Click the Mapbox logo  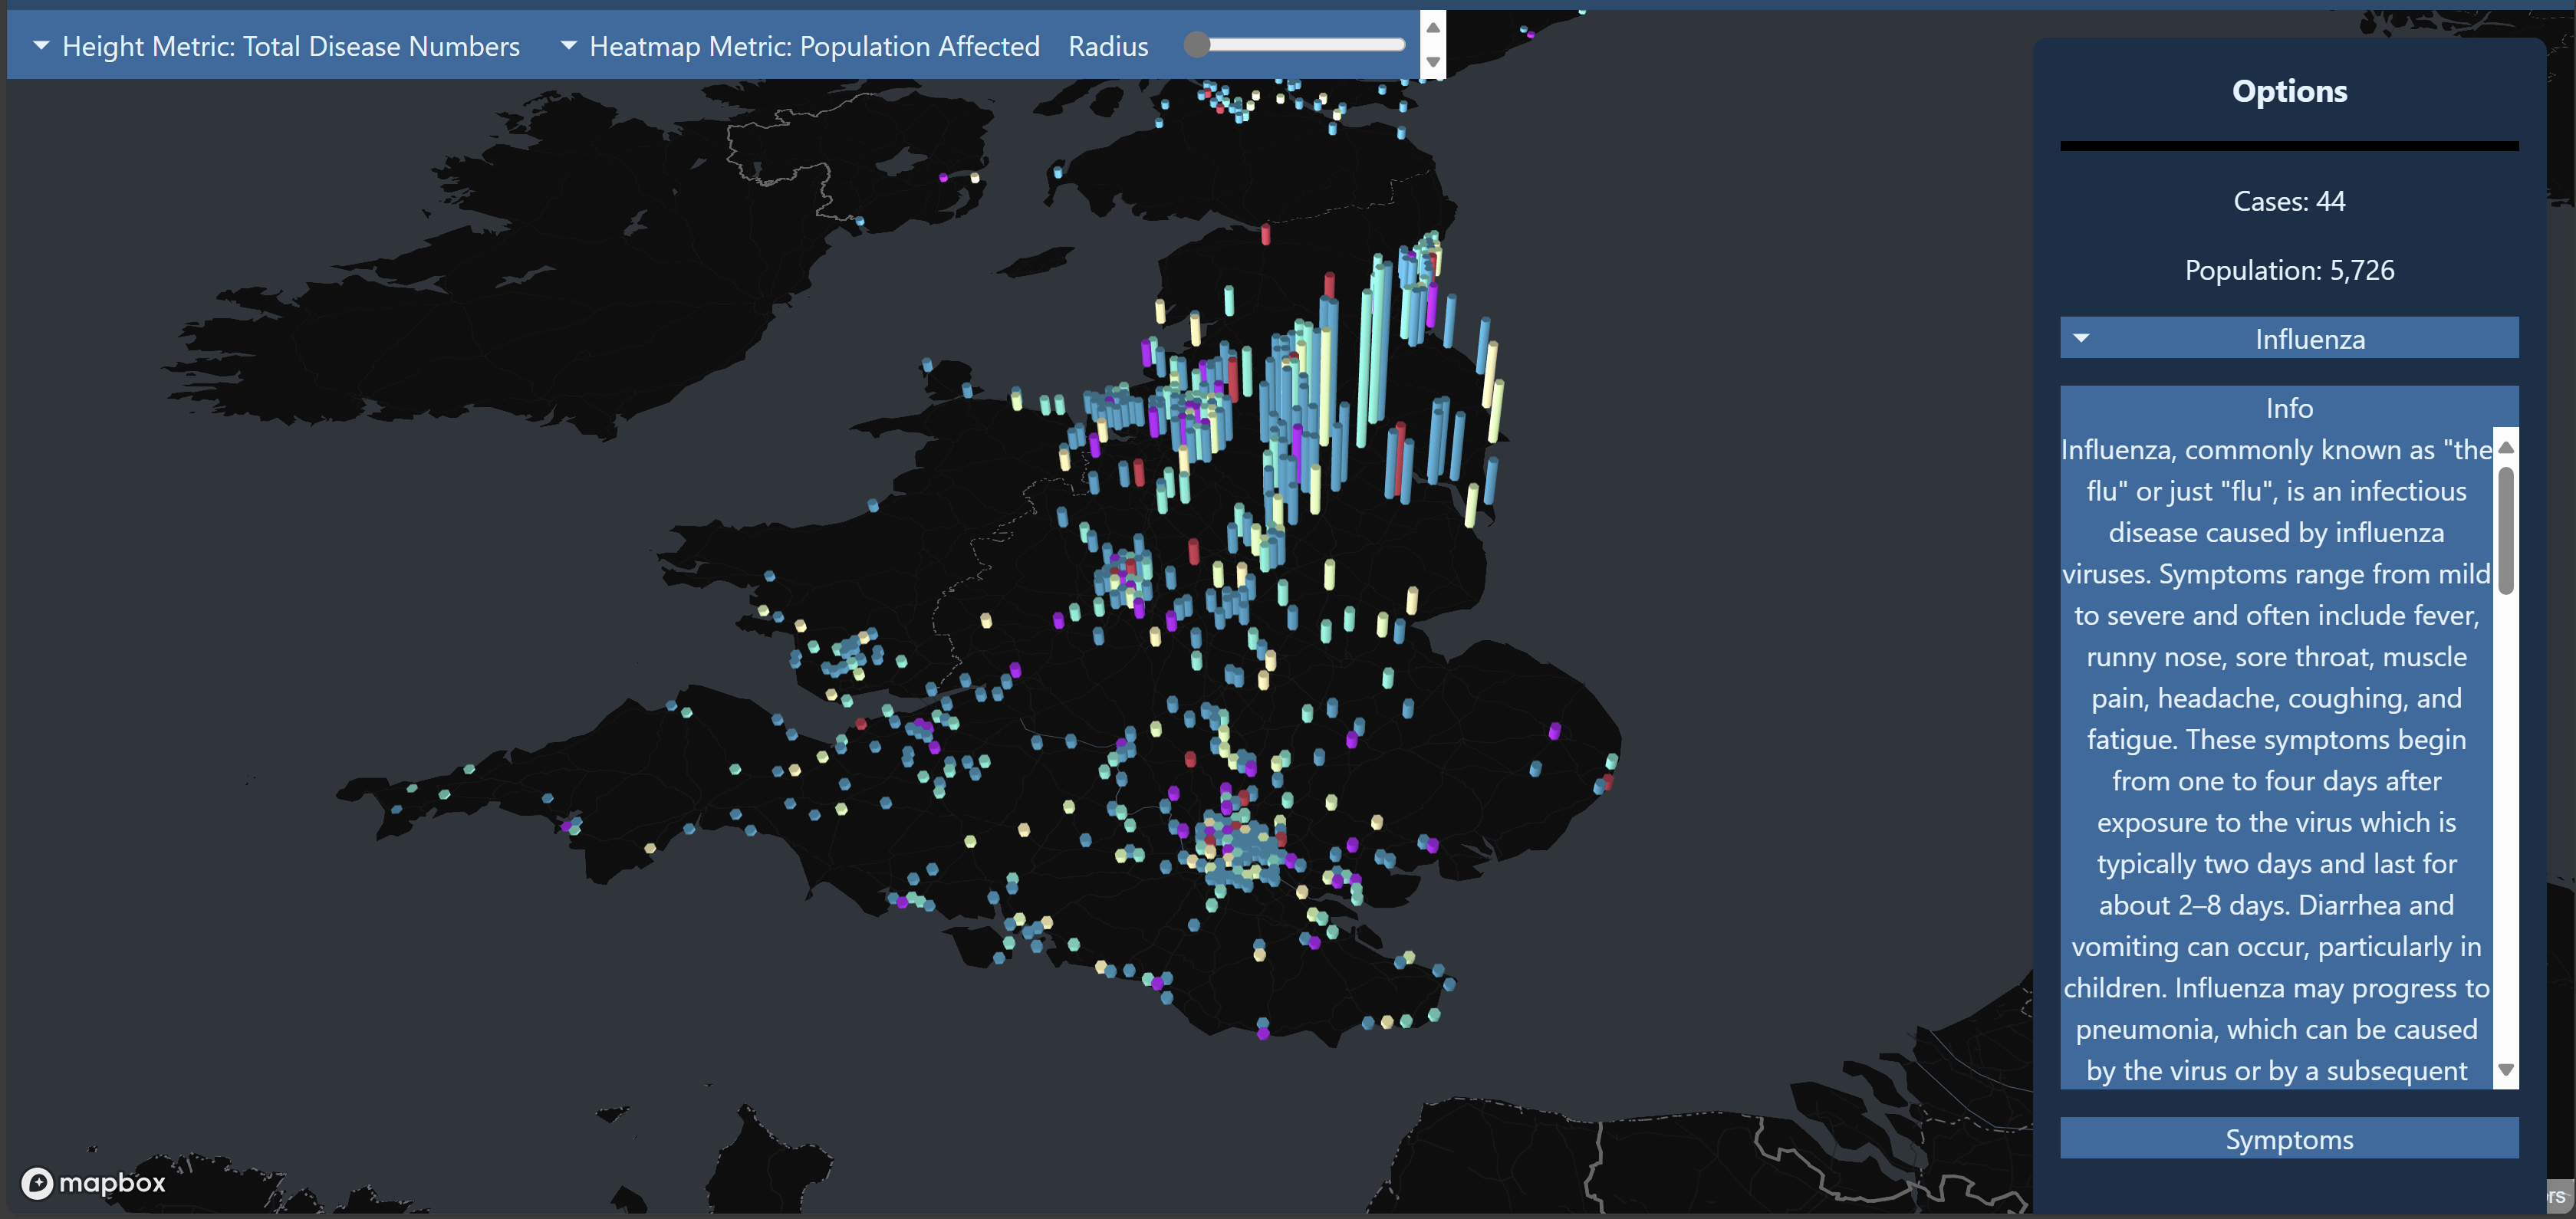click(x=93, y=1183)
